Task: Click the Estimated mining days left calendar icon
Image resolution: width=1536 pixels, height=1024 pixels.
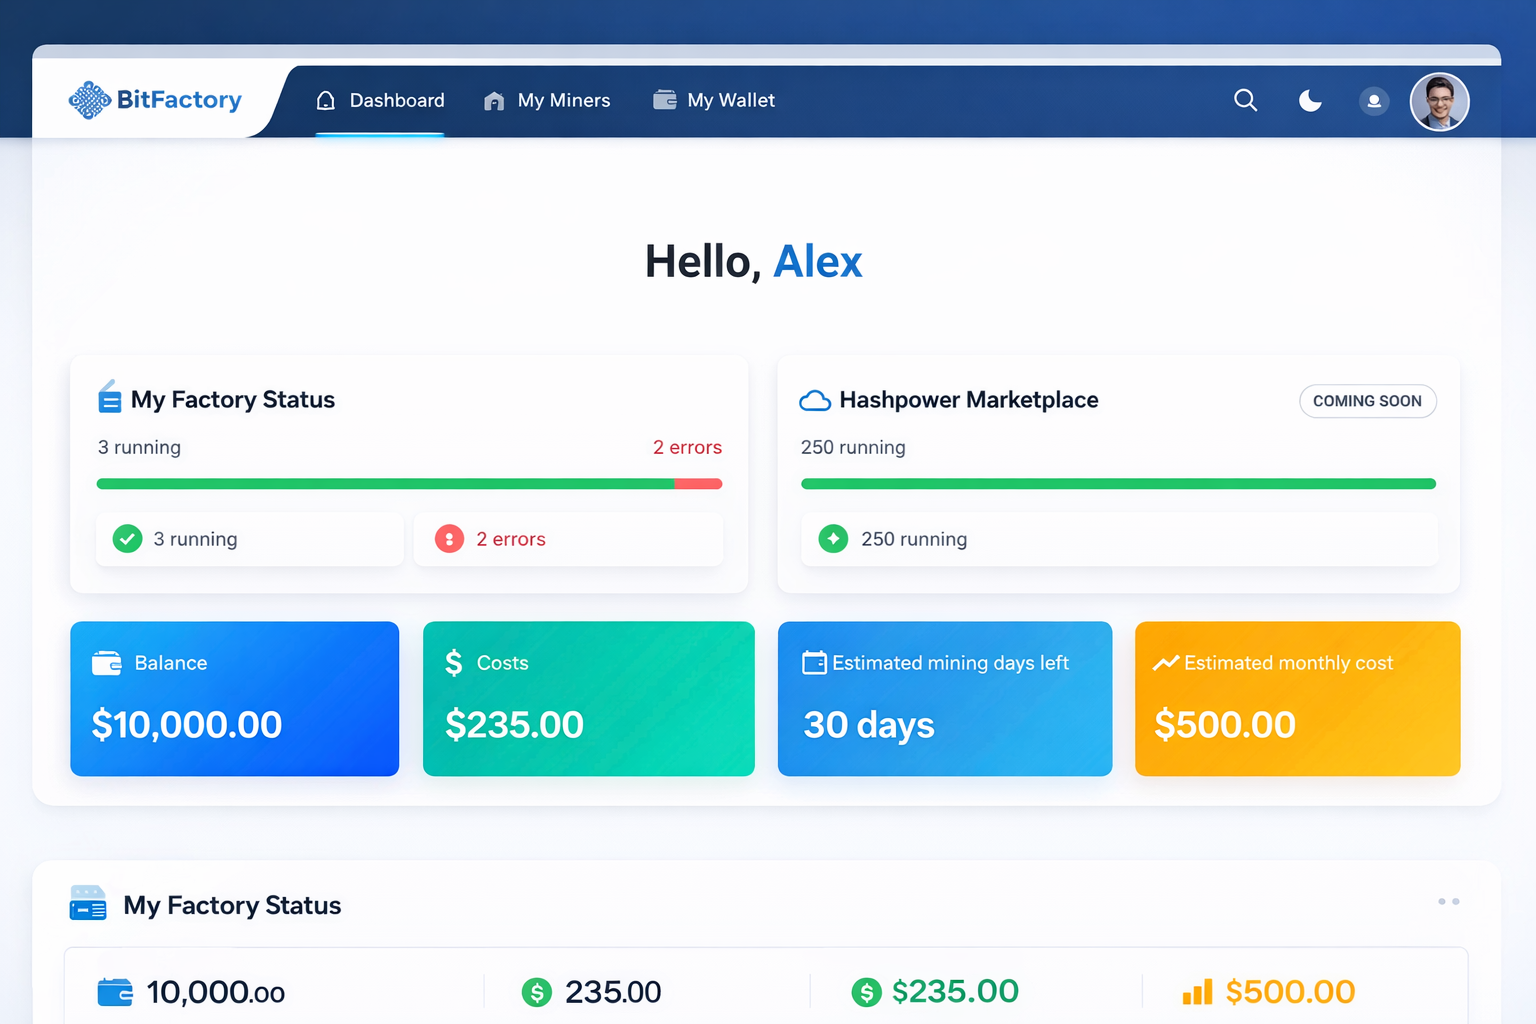Action: 814,663
